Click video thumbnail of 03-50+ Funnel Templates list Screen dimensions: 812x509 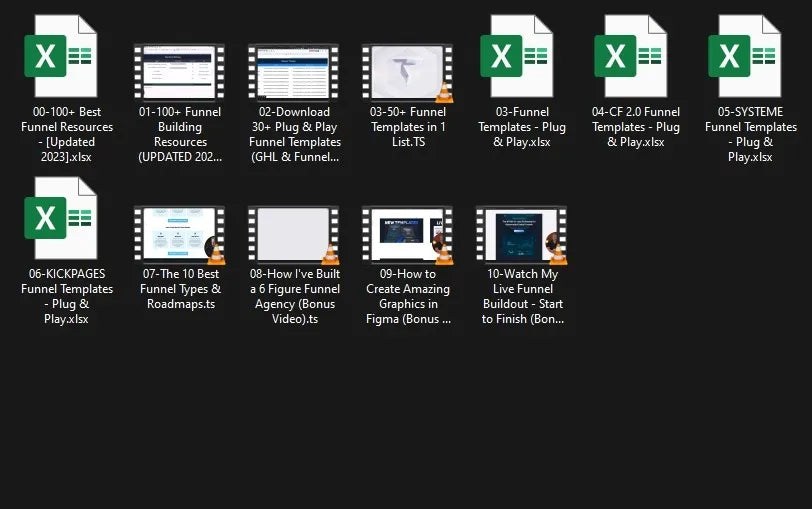406,73
